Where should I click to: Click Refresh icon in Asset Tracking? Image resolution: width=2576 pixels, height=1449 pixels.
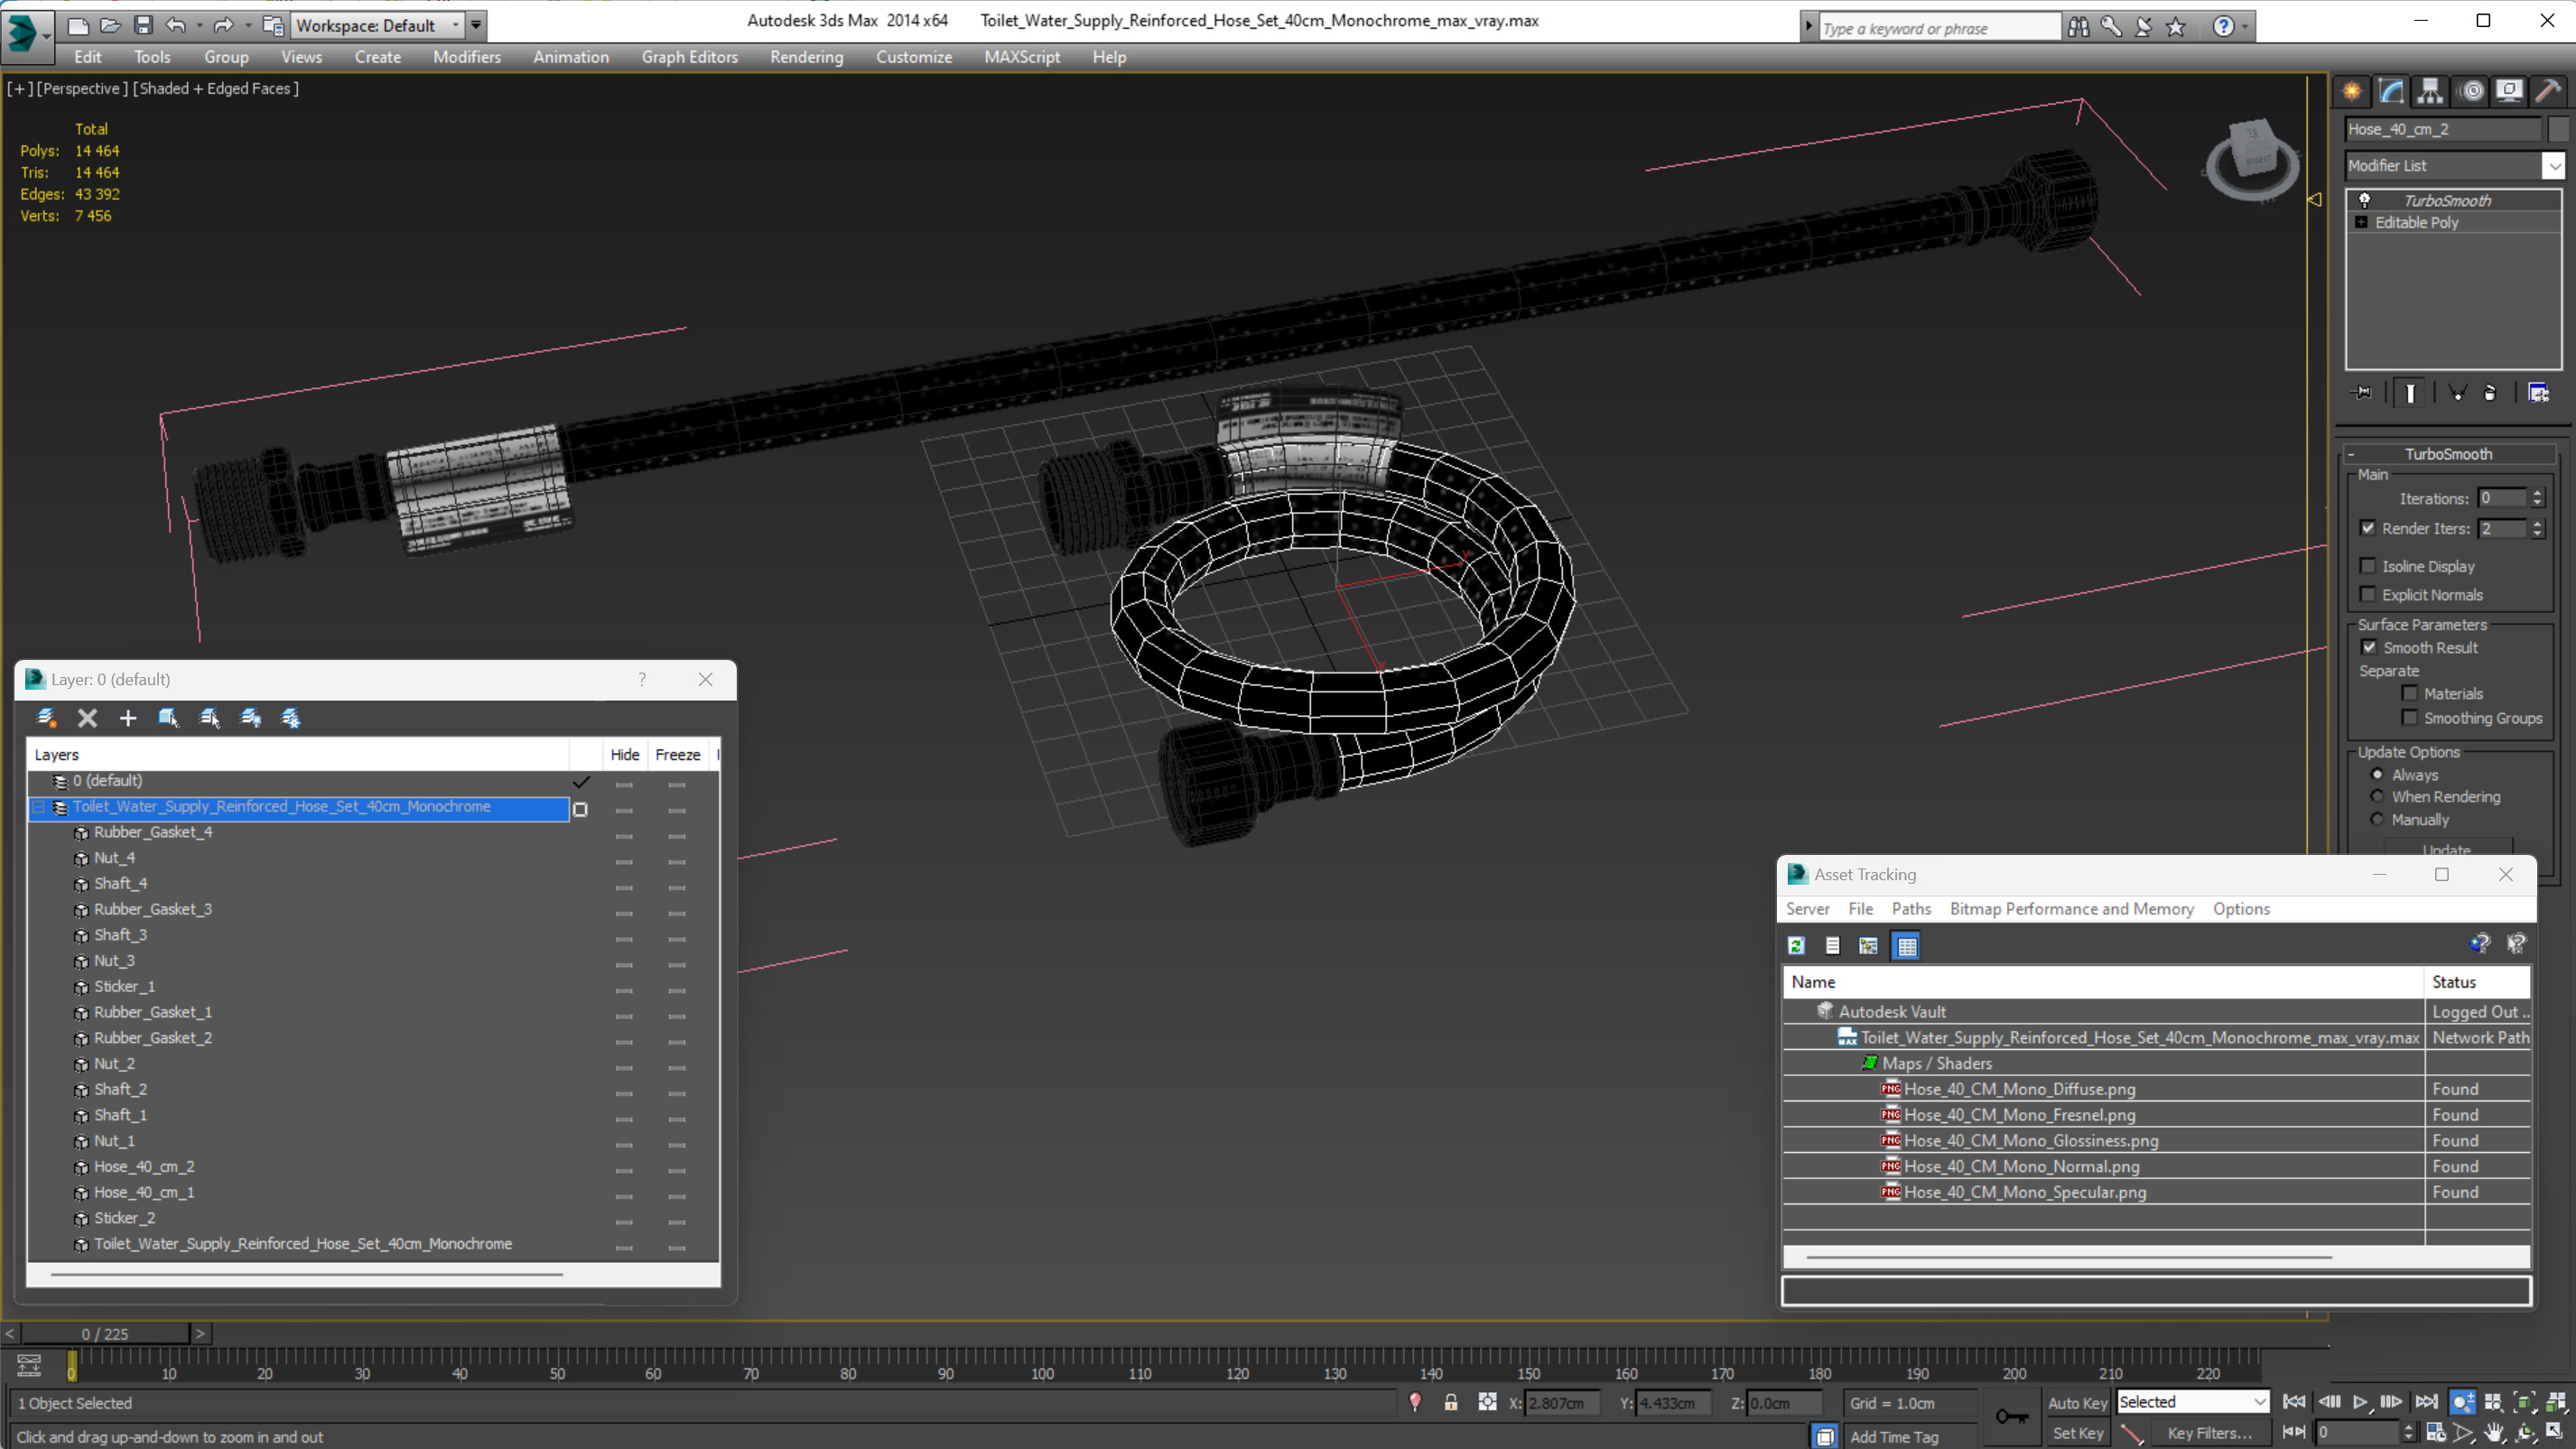pyautogui.click(x=1796, y=945)
